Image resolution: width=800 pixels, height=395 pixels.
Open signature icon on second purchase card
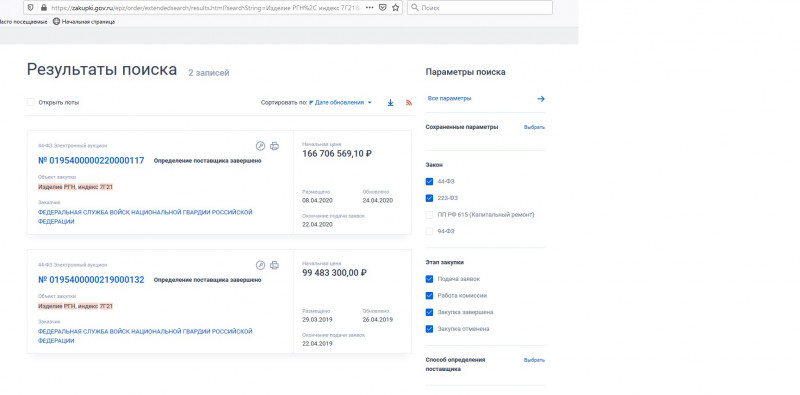[260, 265]
